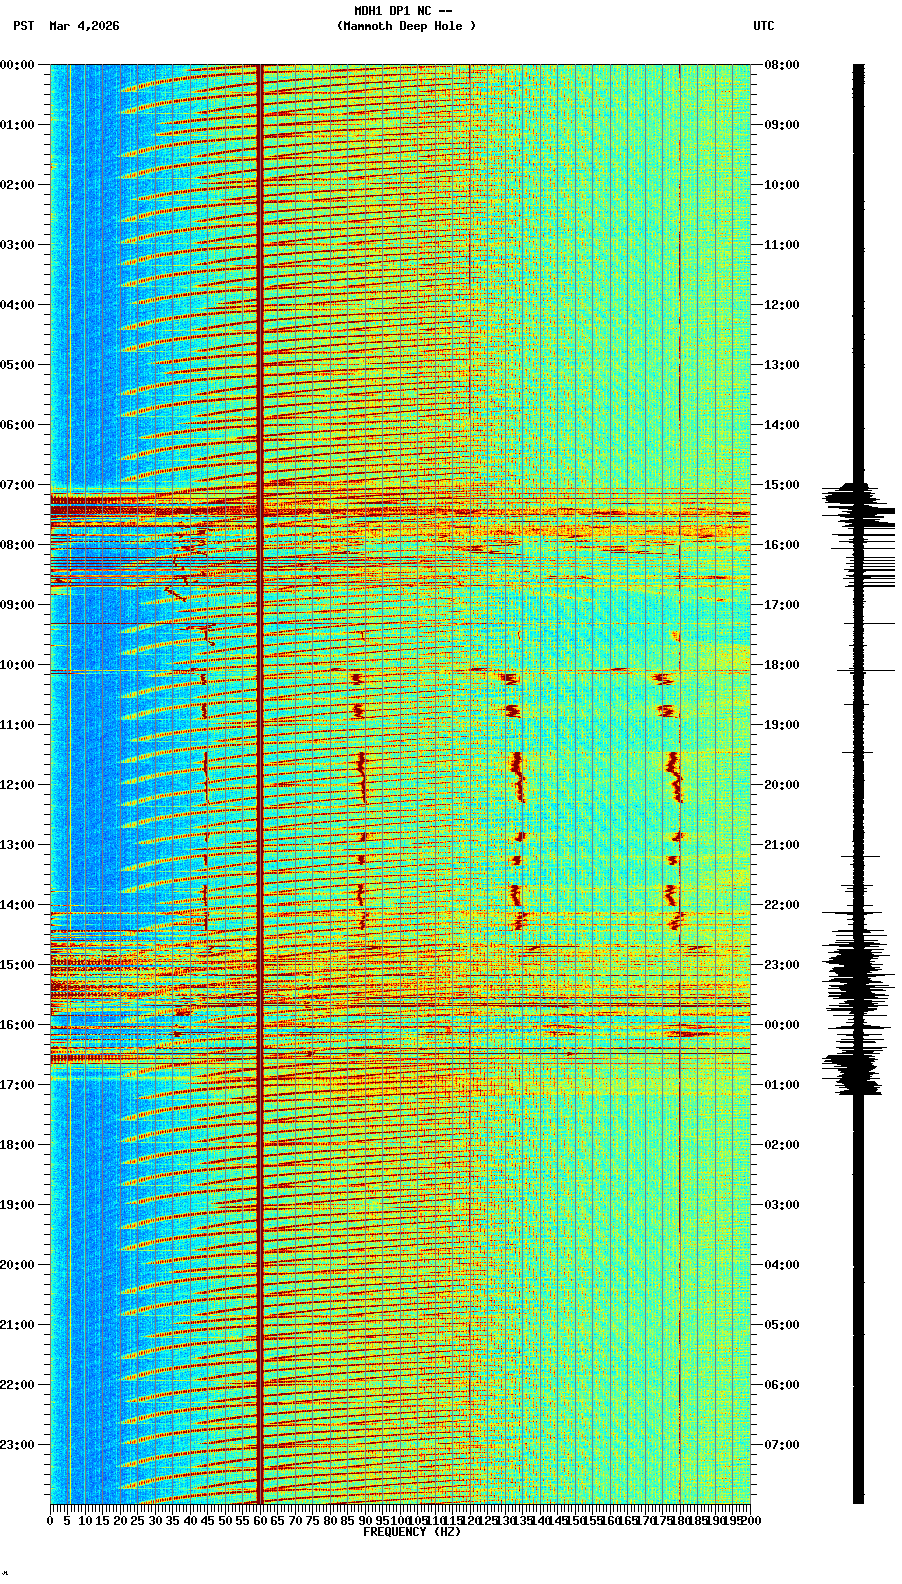Image resolution: width=902 pixels, height=1584 pixels.
Task: Click the UTC timezone label
Action: 764,26
